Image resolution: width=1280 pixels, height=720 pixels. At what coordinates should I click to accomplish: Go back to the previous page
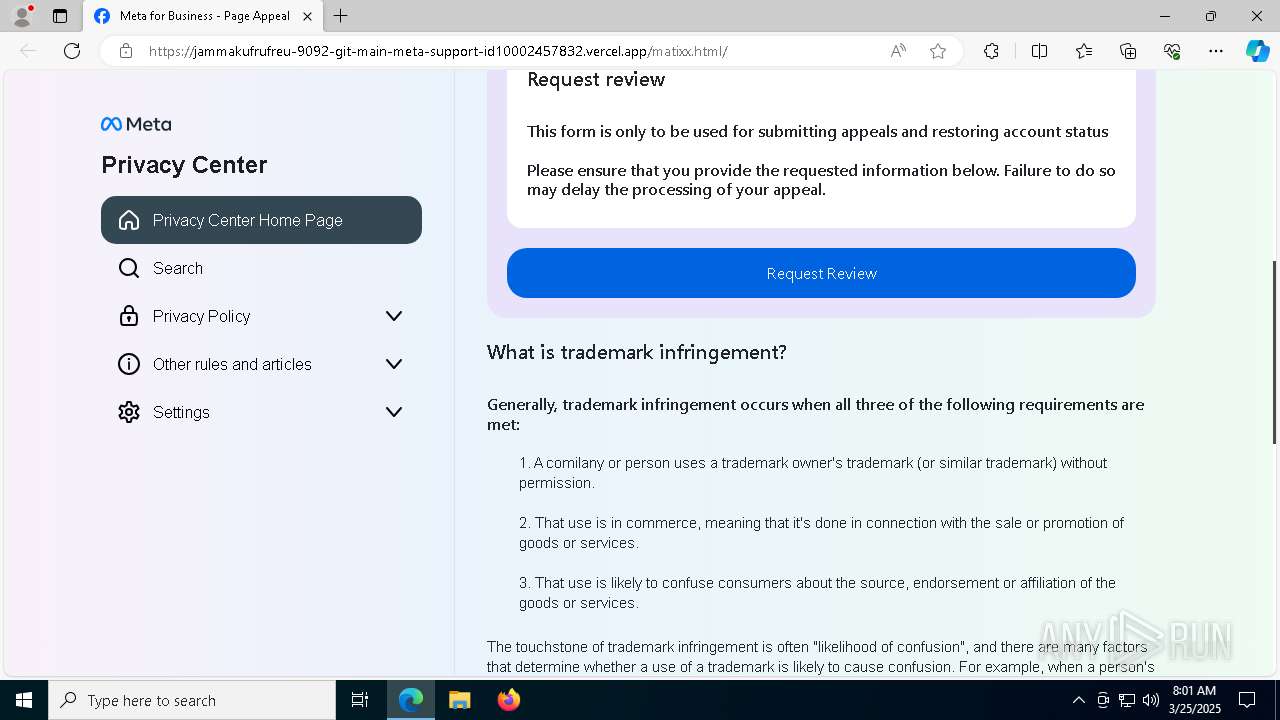[x=28, y=51]
